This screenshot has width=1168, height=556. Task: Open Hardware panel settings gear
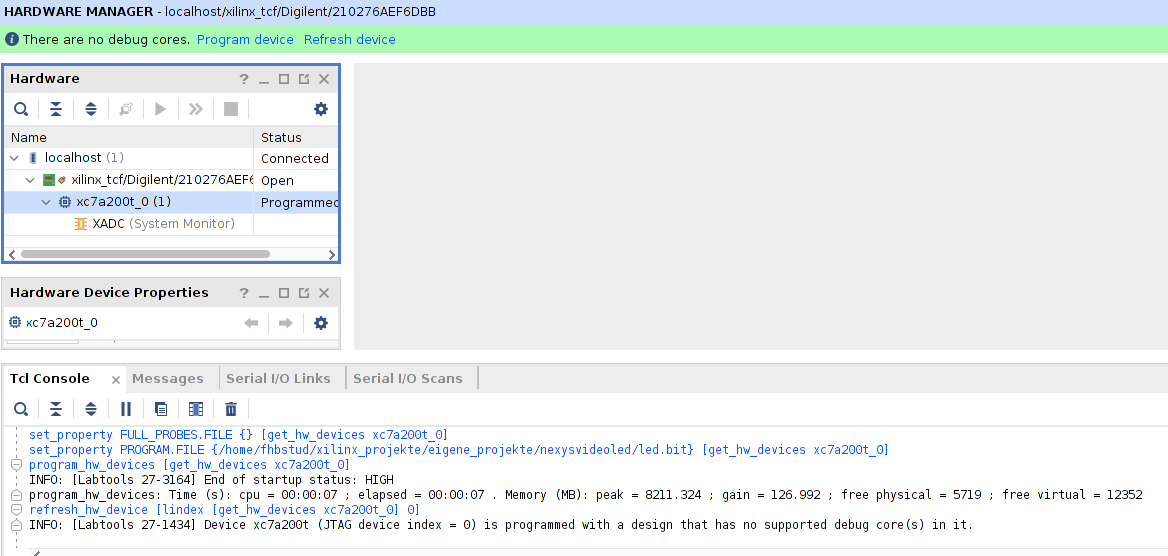coord(321,109)
